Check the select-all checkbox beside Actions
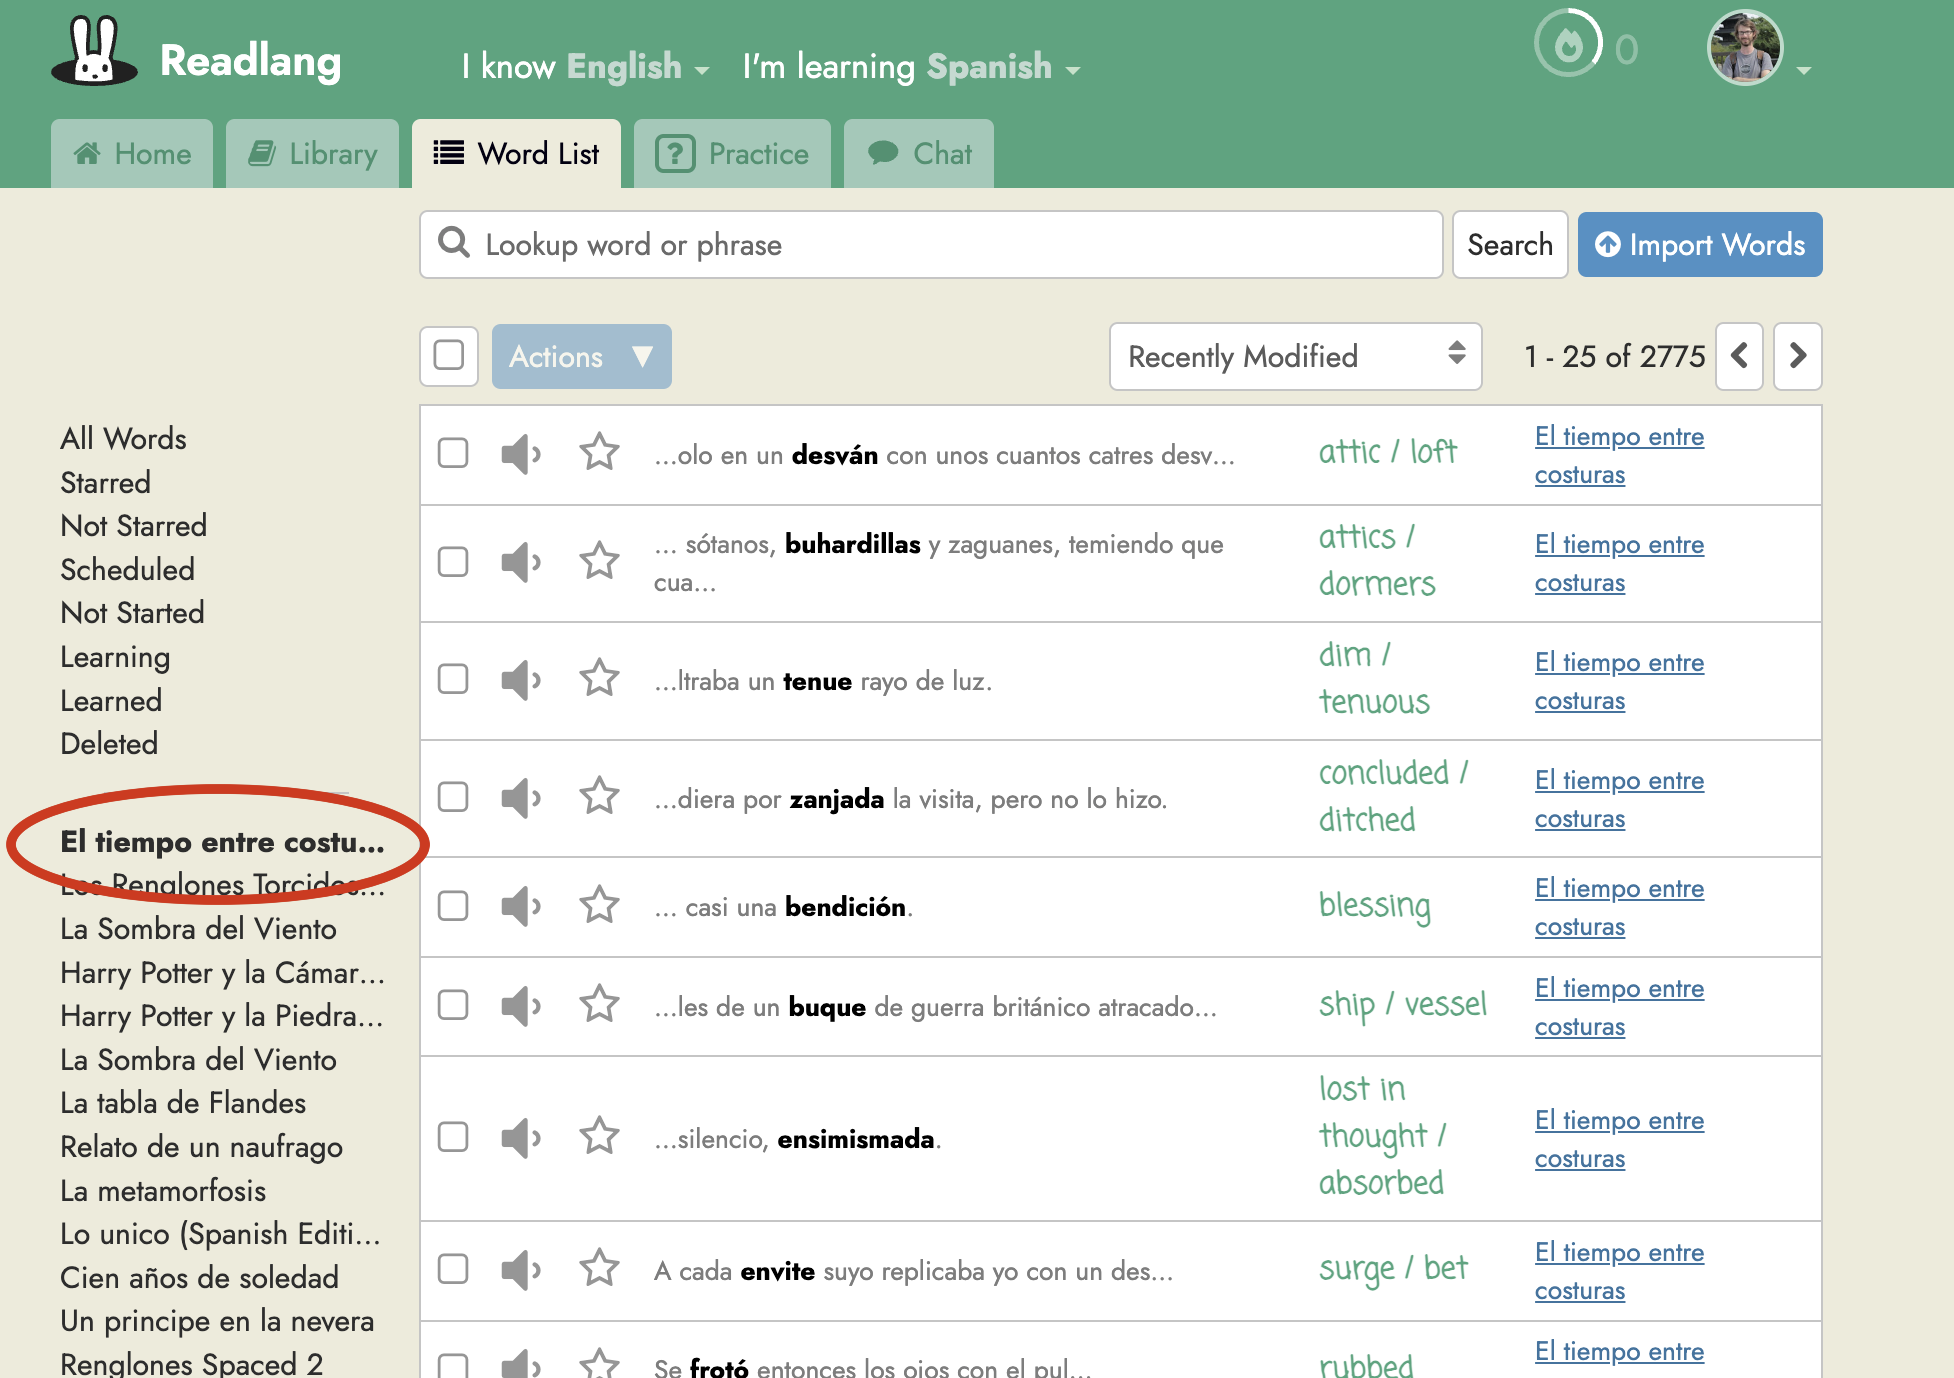The height and width of the screenshot is (1378, 1954). click(x=449, y=356)
